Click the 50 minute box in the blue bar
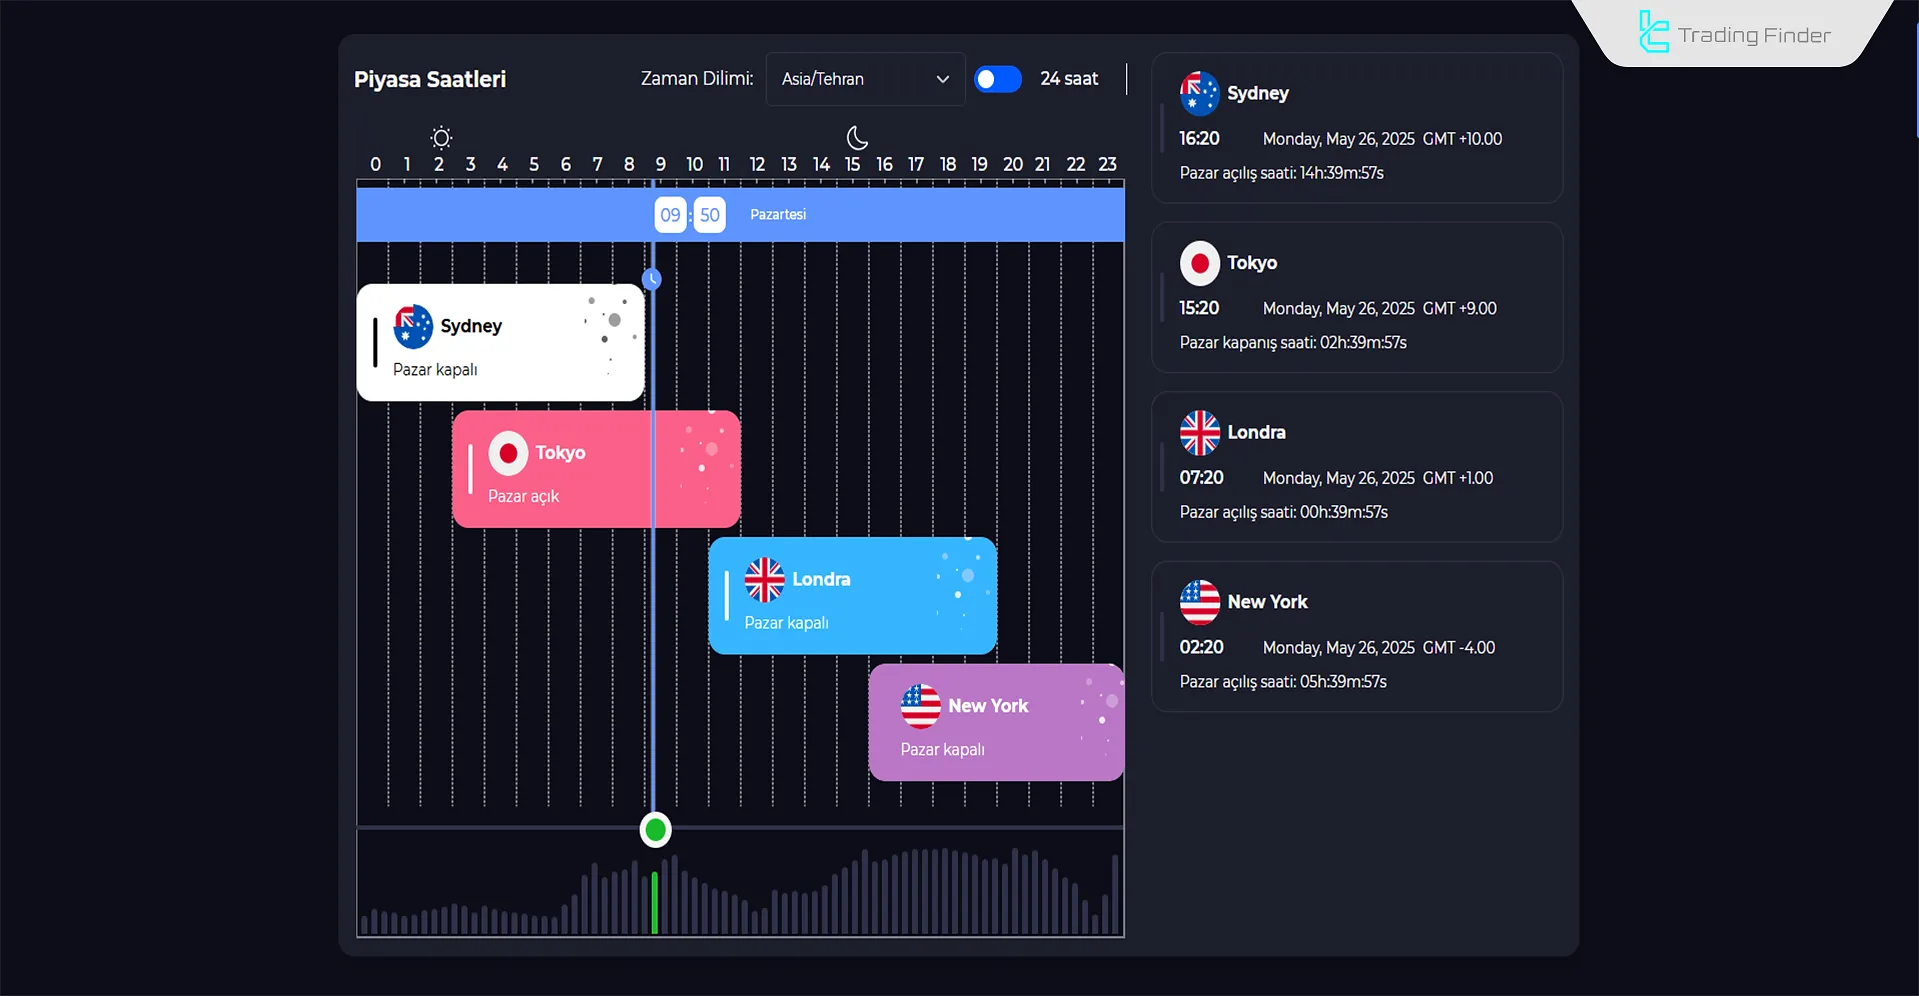This screenshot has width=1919, height=996. [x=709, y=215]
